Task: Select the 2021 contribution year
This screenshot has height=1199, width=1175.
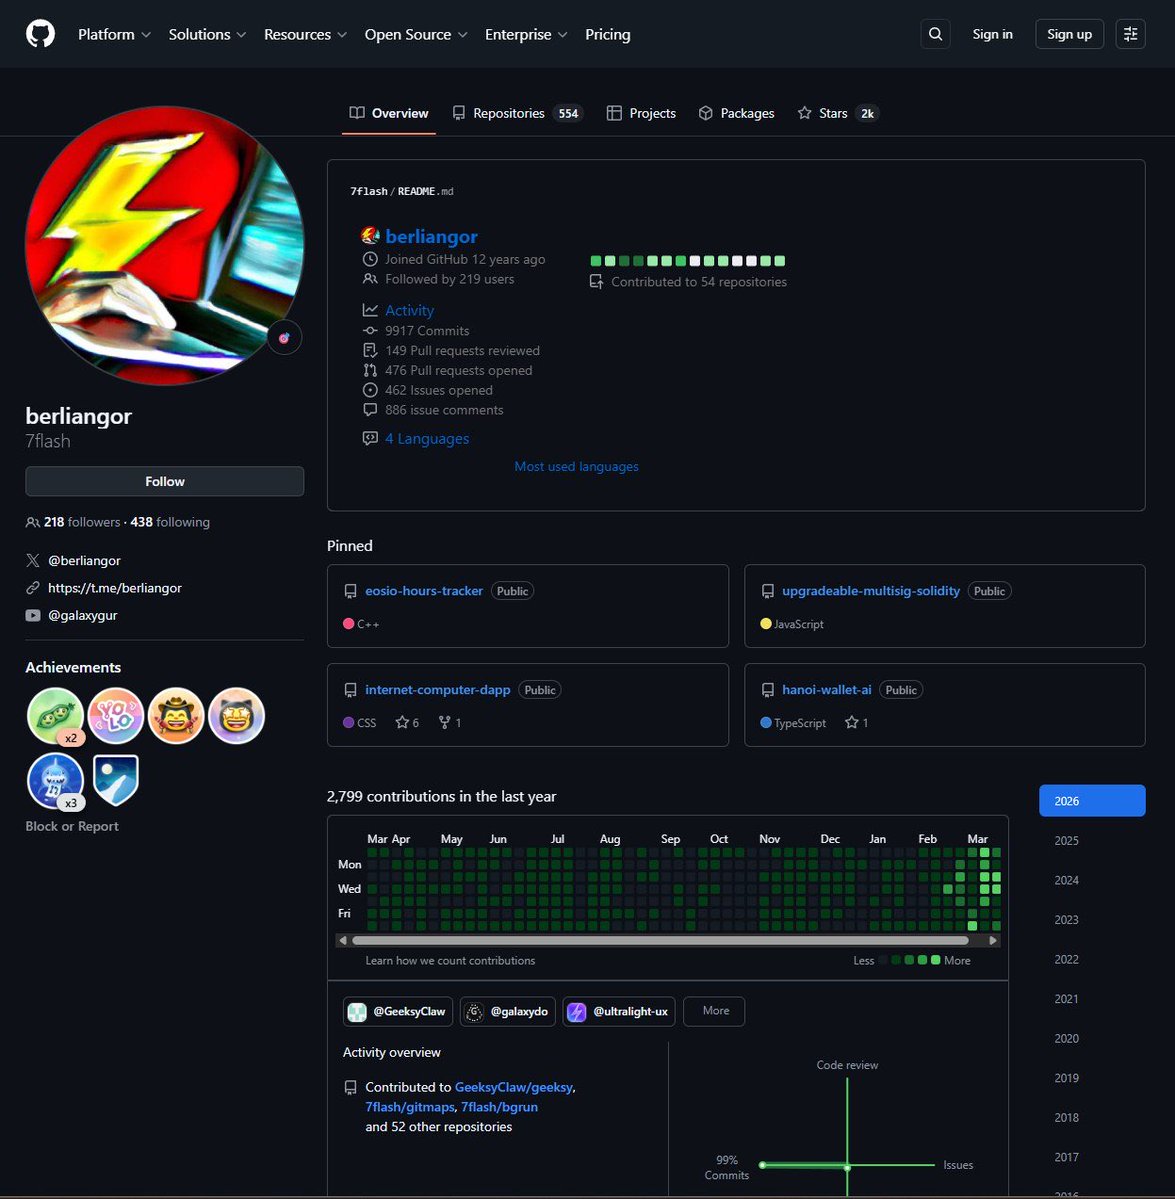Action: [x=1092, y=999]
